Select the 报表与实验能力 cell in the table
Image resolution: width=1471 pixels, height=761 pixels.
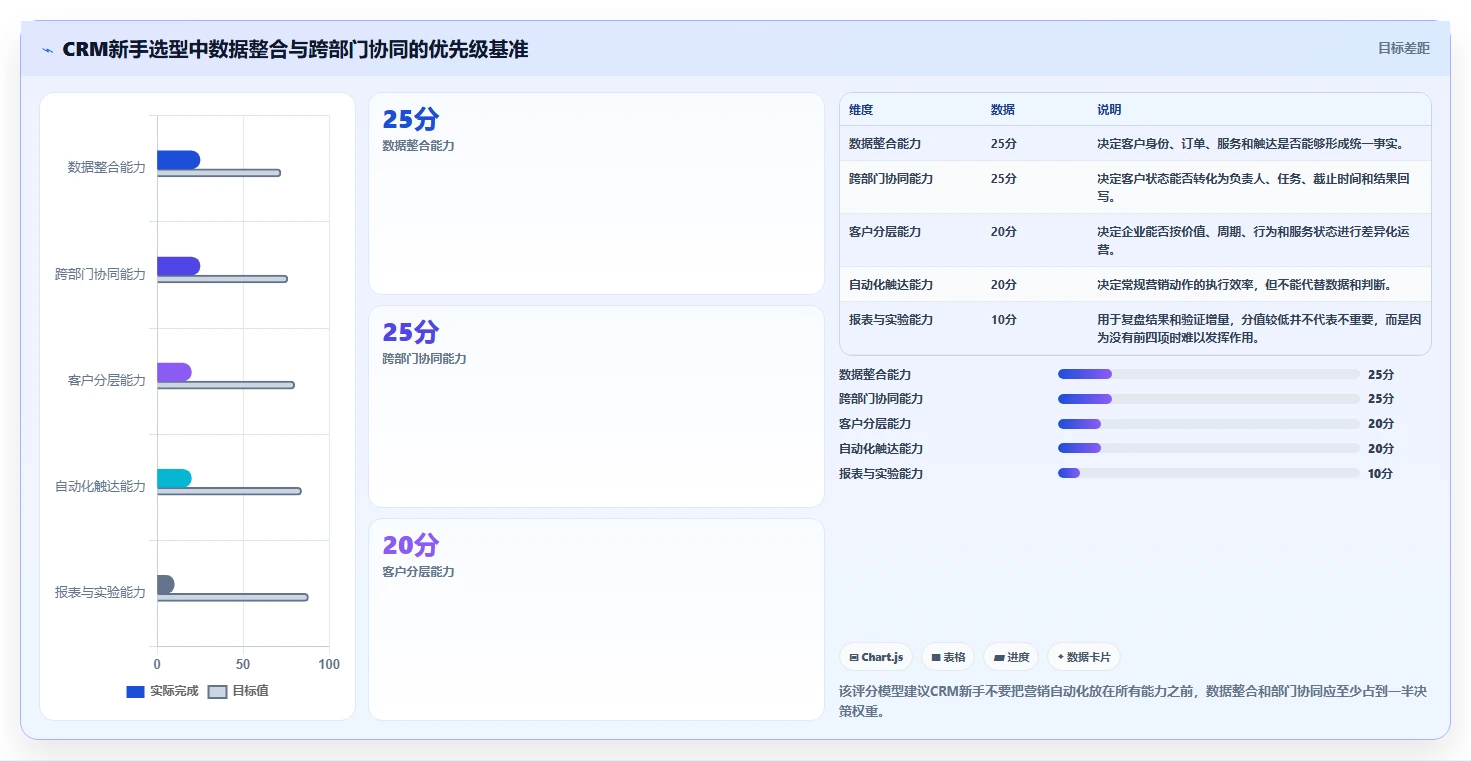point(891,320)
